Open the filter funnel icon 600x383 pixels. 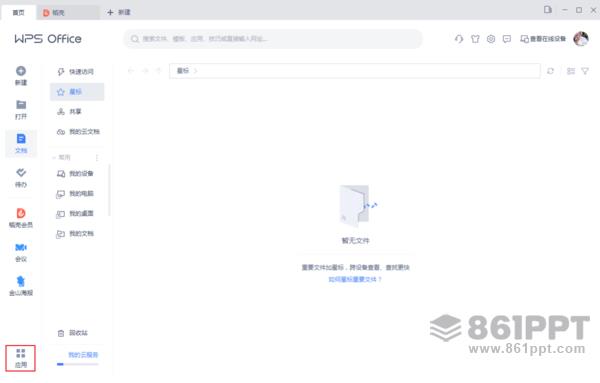coord(585,71)
